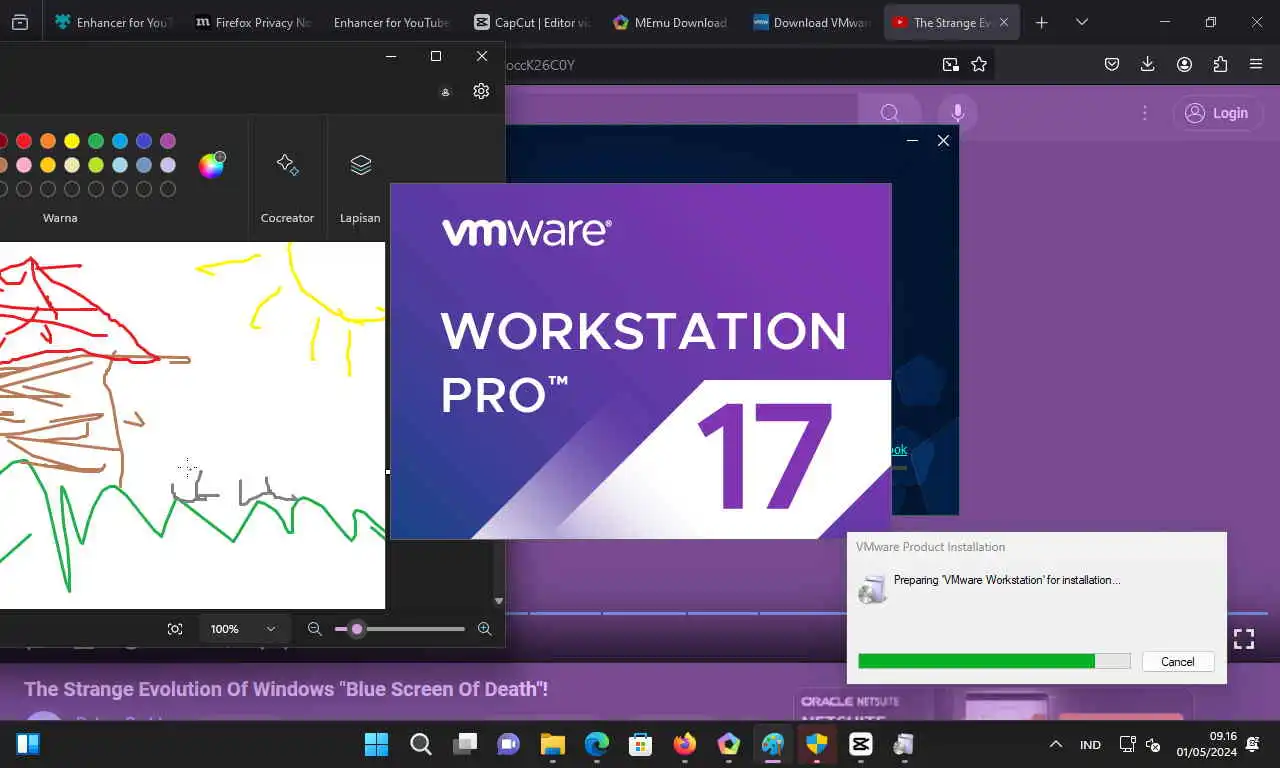Switch to the MEmu Download tab

pos(670,22)
